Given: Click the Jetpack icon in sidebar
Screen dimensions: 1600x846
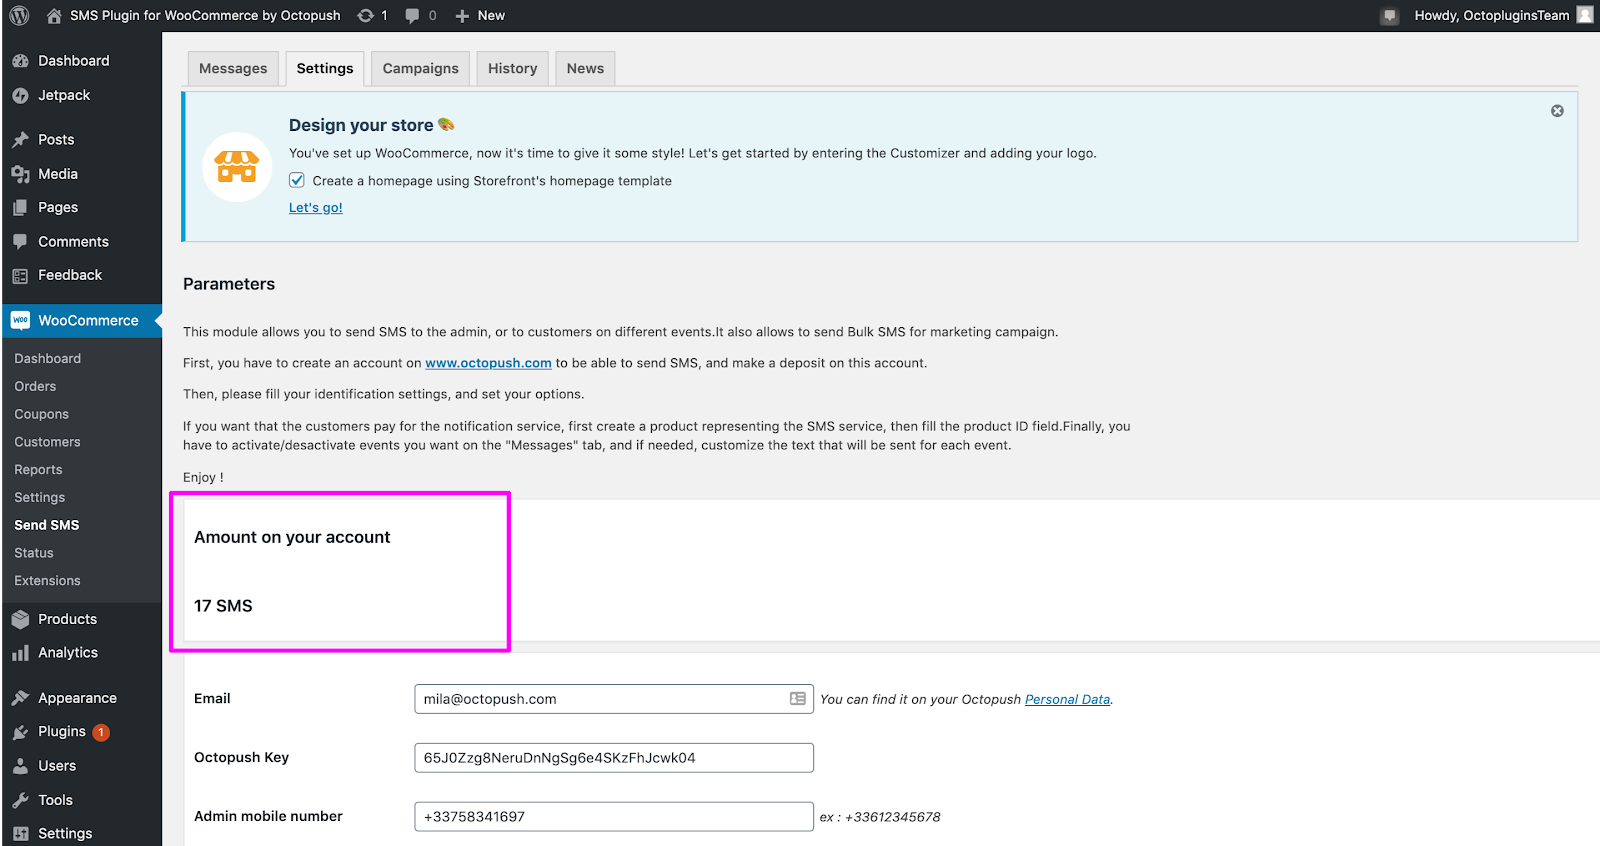Looking at the screenshot, I should (x=20, y=96).
